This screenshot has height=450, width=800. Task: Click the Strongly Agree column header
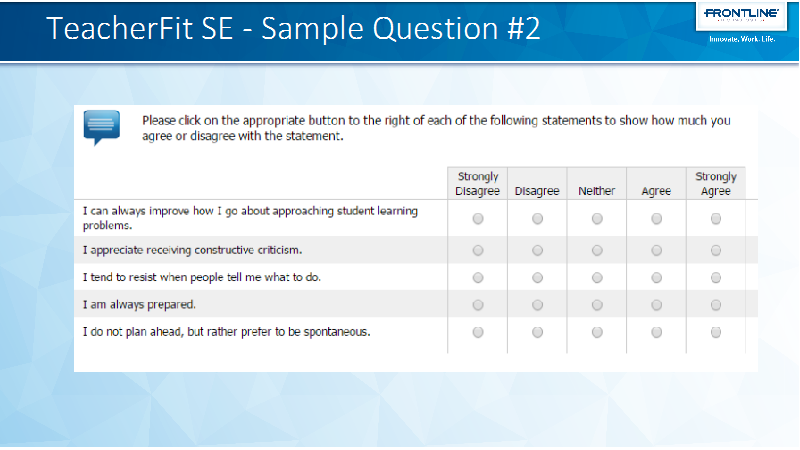716,184
